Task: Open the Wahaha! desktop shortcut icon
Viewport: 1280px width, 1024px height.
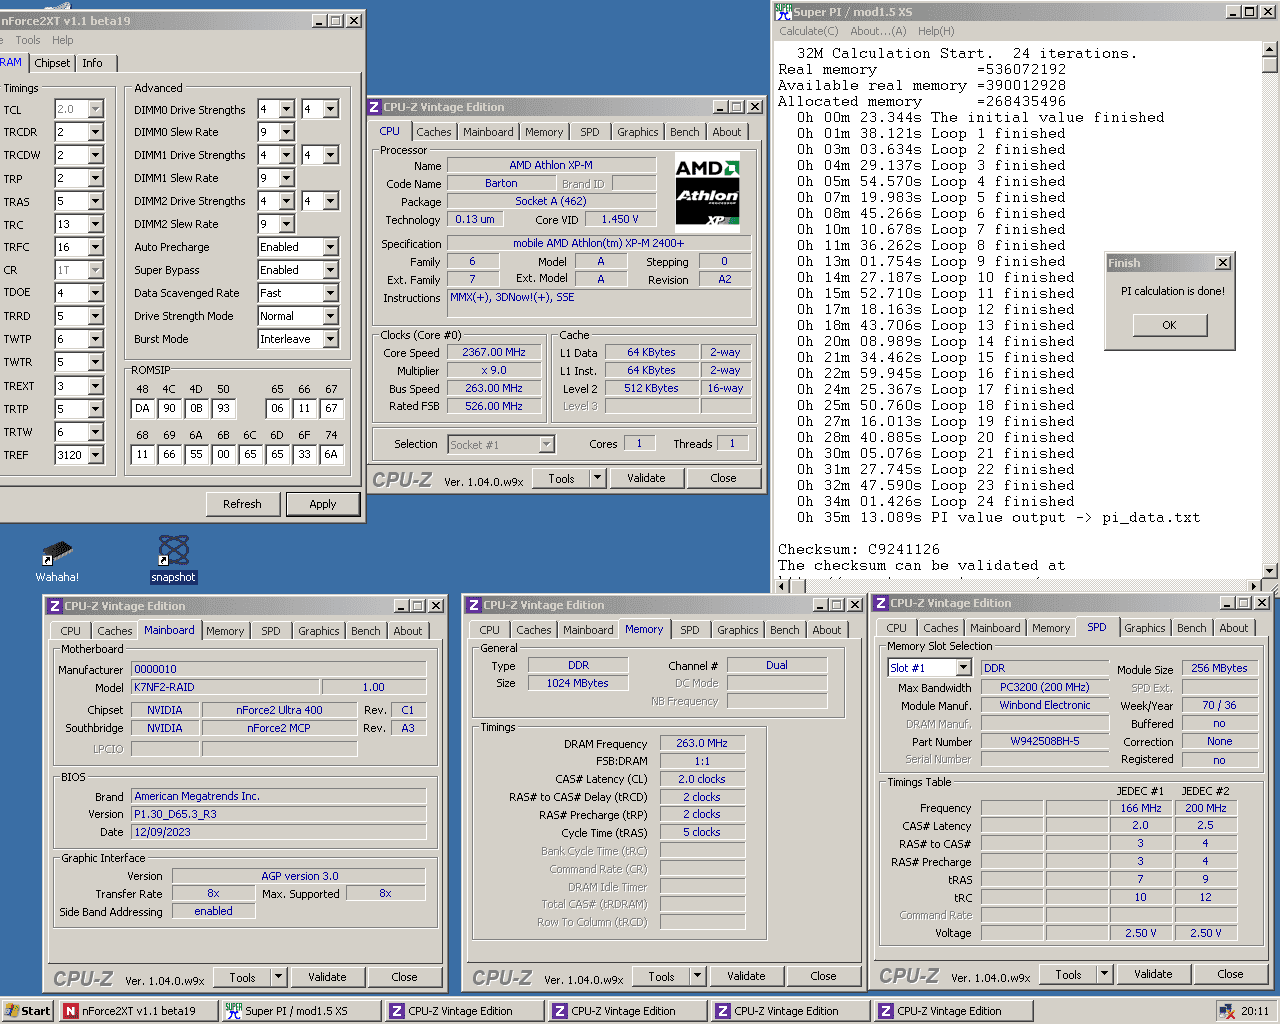Action: pyautogui.click(x=57, y=553)
